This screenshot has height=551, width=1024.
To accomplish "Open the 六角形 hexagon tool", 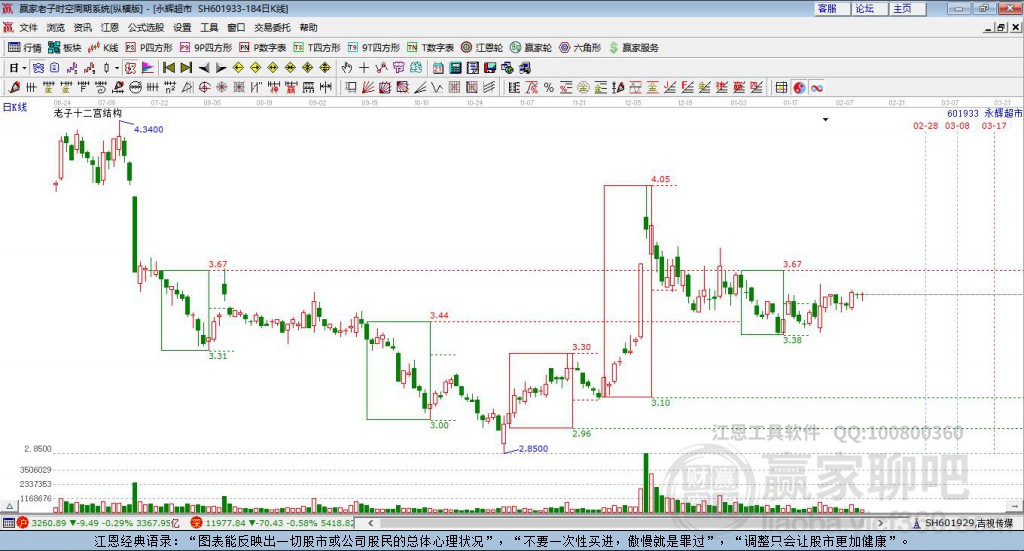I will click(x=580, y=47).
